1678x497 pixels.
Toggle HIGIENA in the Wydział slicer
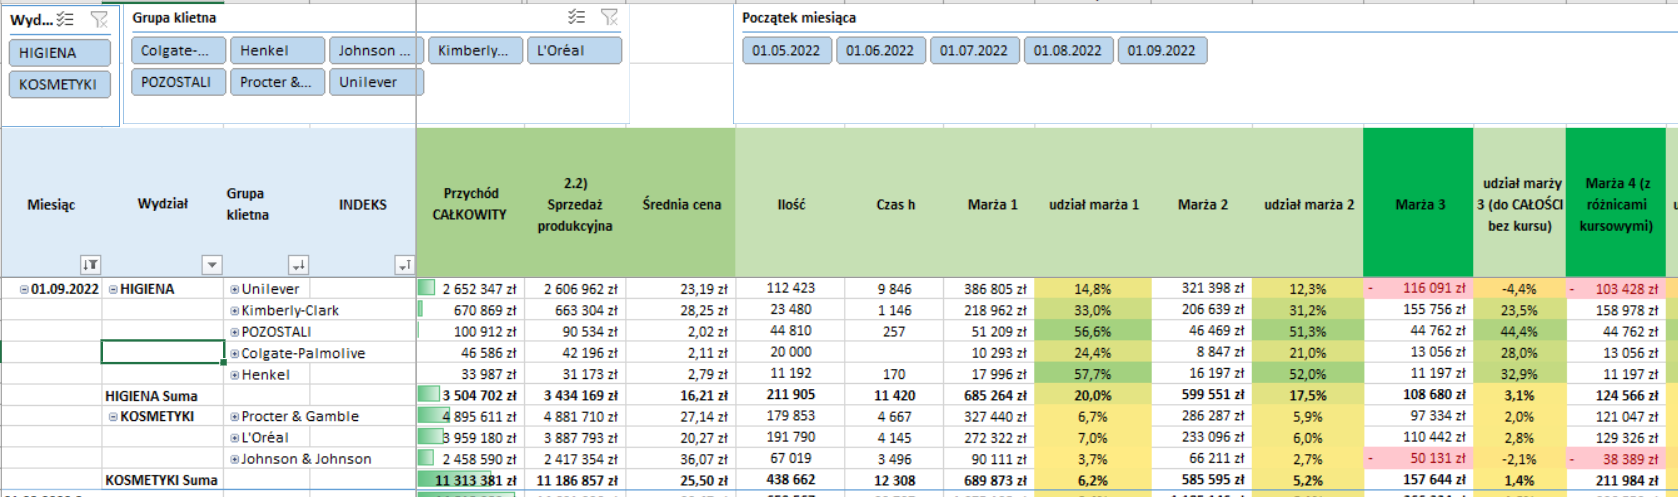point(60,53)
